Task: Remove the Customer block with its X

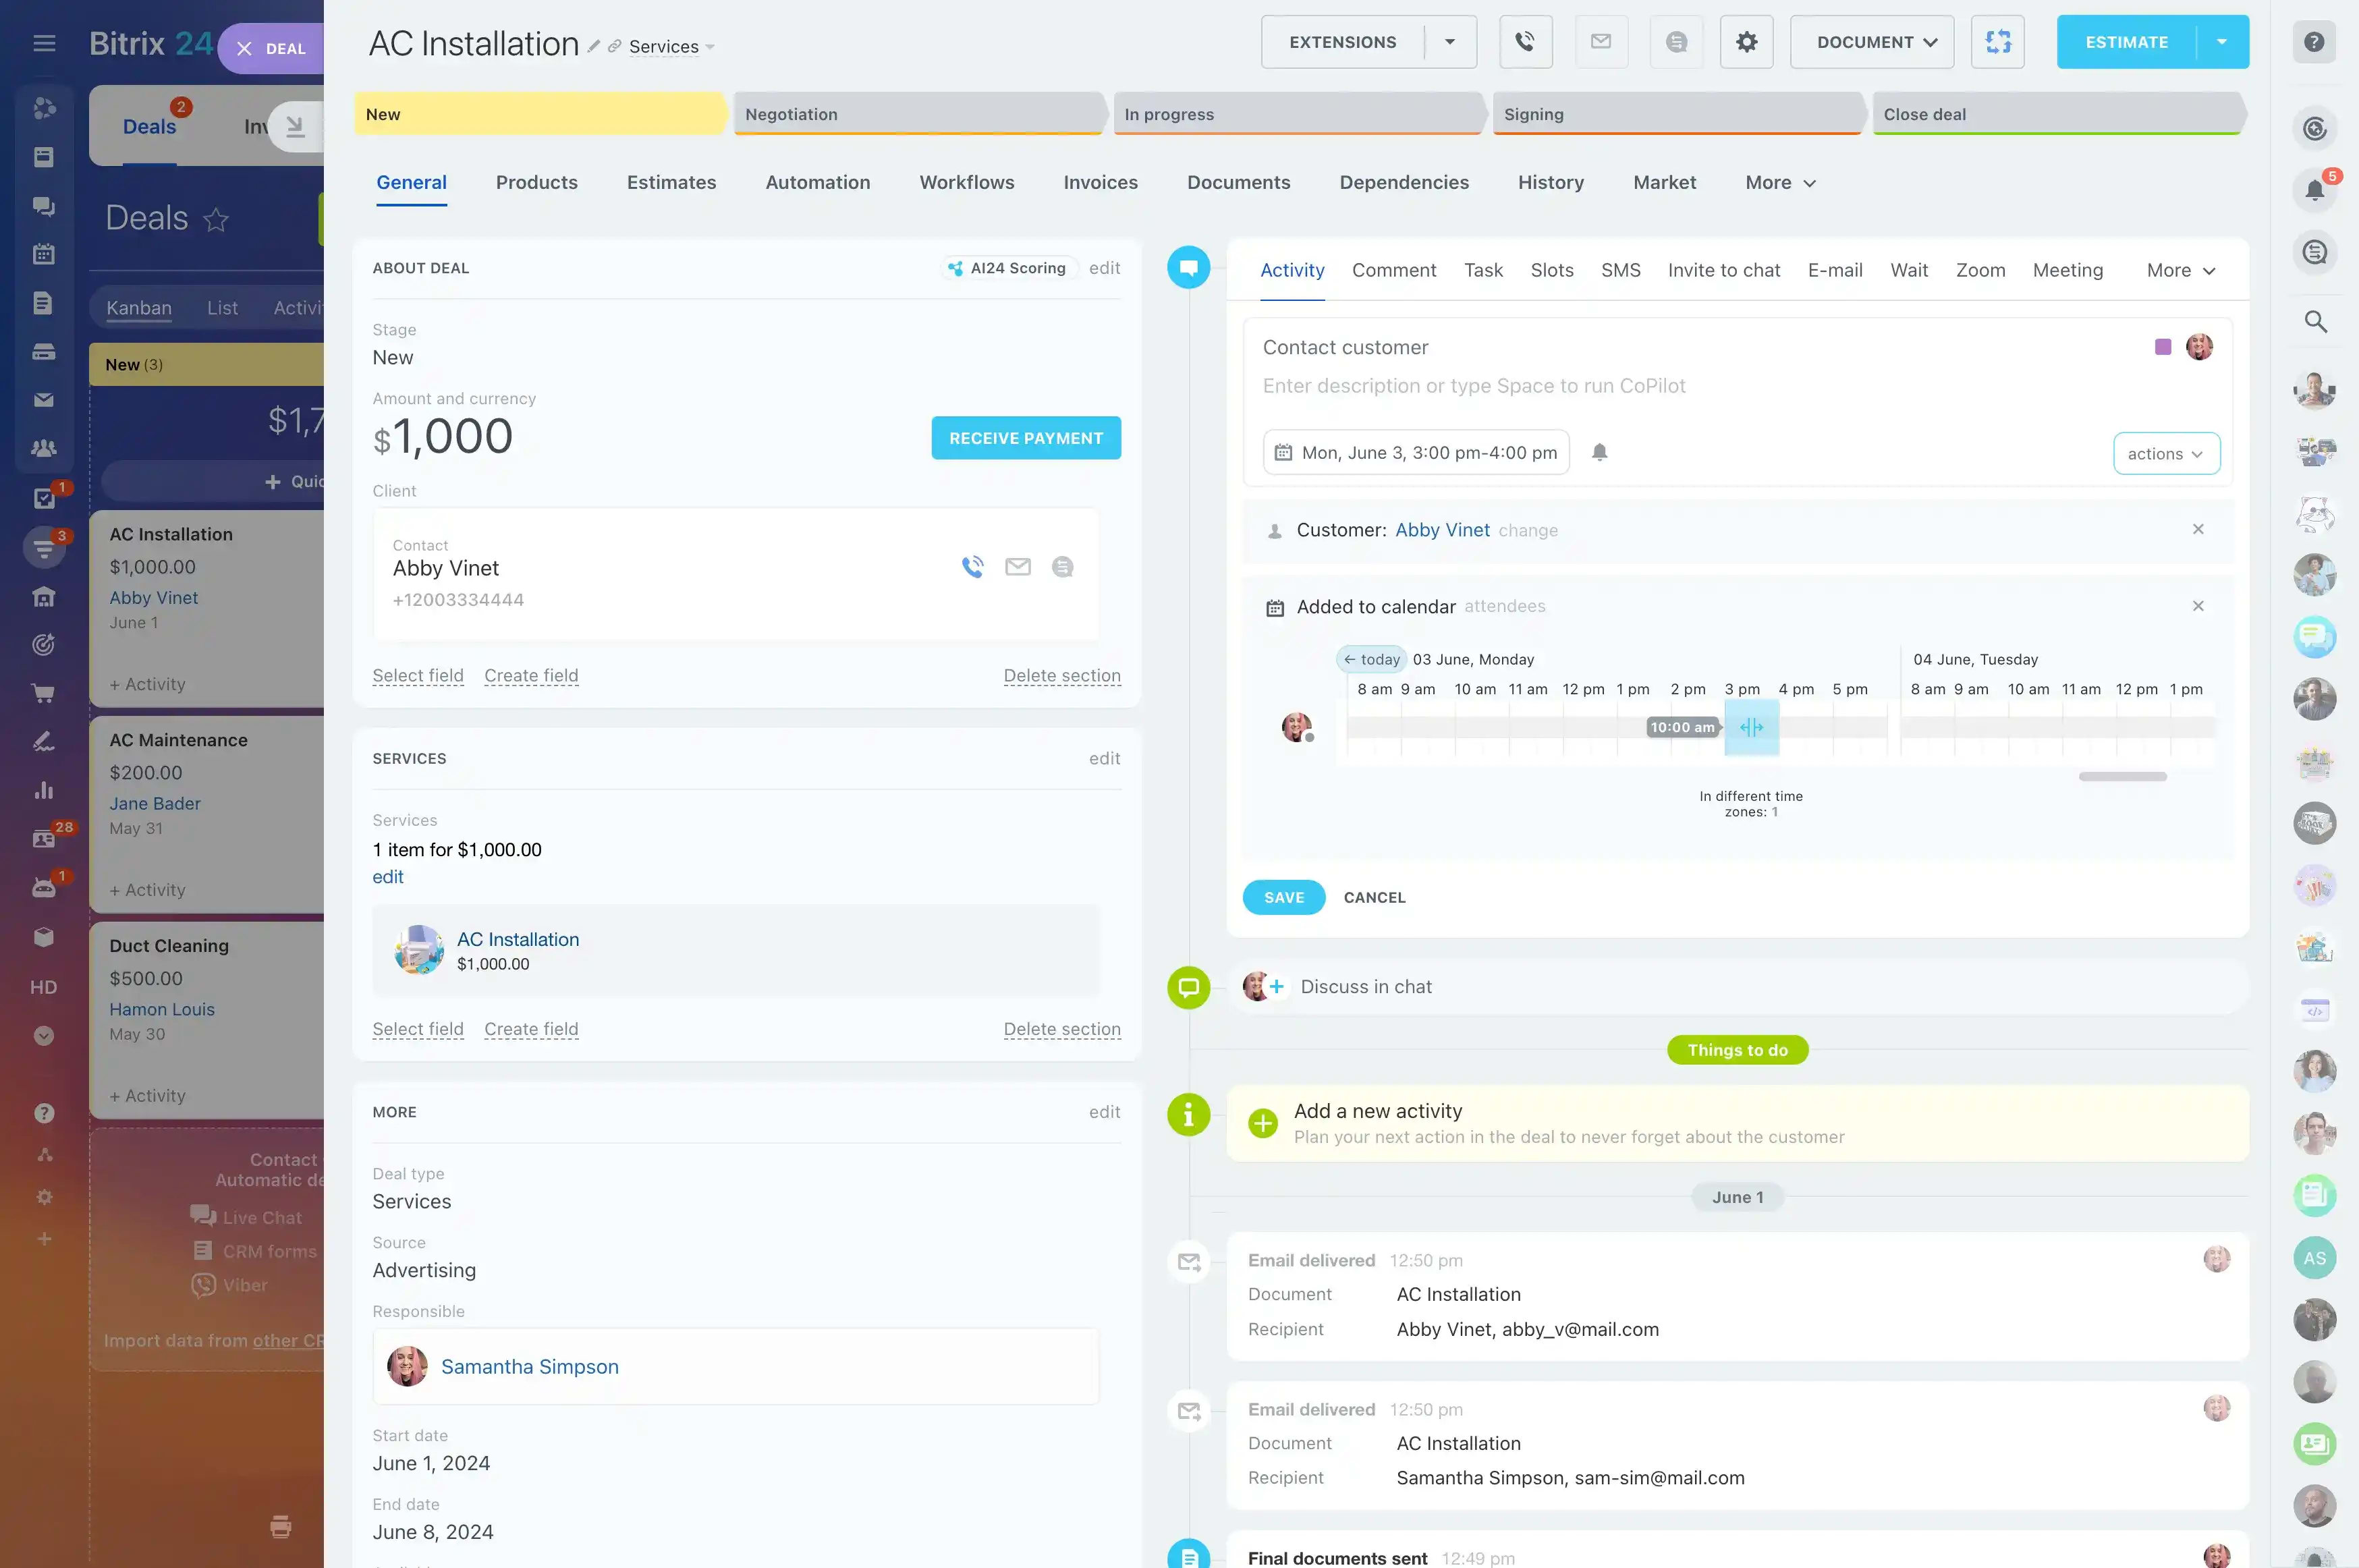Action: 2198,529
